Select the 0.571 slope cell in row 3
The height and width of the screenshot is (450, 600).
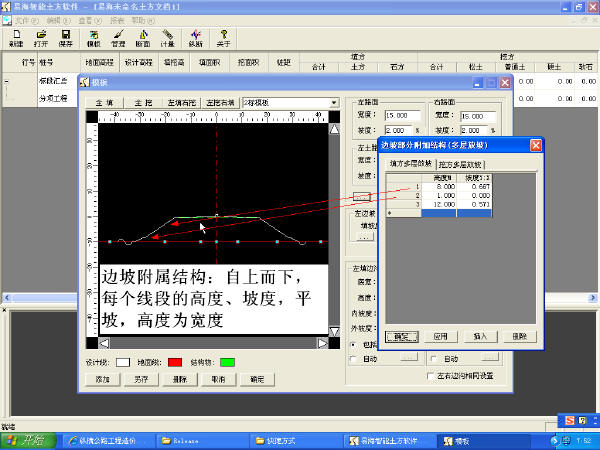point(474,205)
